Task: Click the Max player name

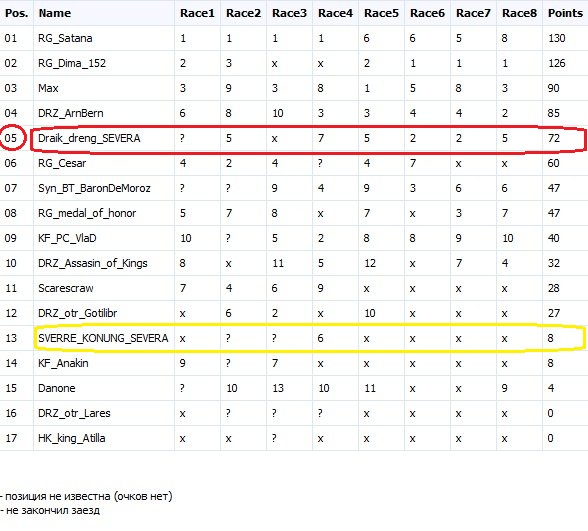Action: [x=48, y=88]
